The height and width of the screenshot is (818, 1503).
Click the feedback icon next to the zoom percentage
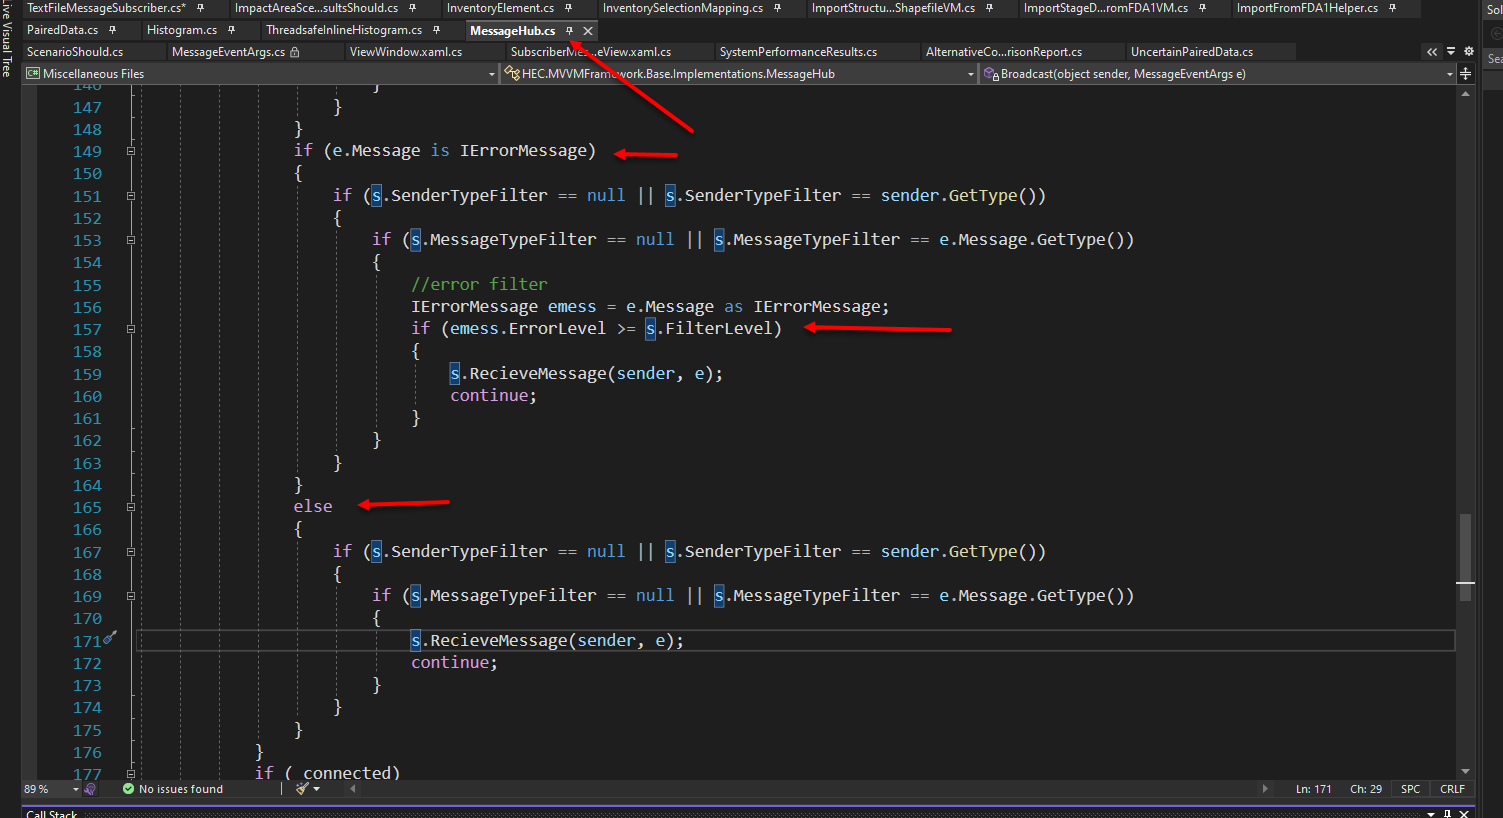[x=90, y=789]
